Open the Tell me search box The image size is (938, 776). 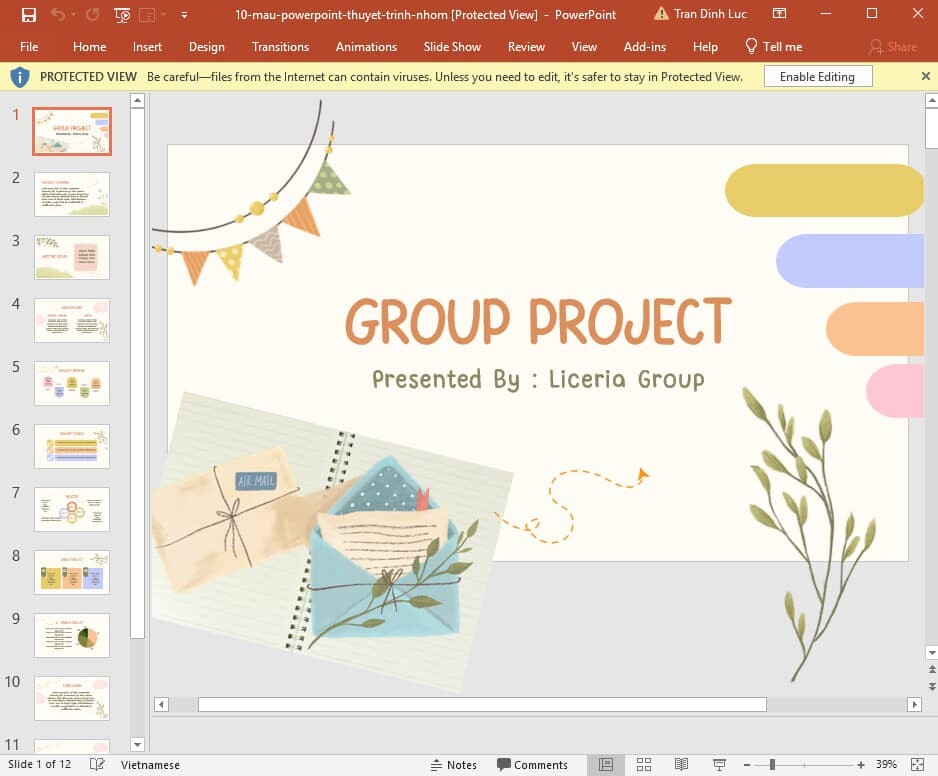[x=774, y=46]
